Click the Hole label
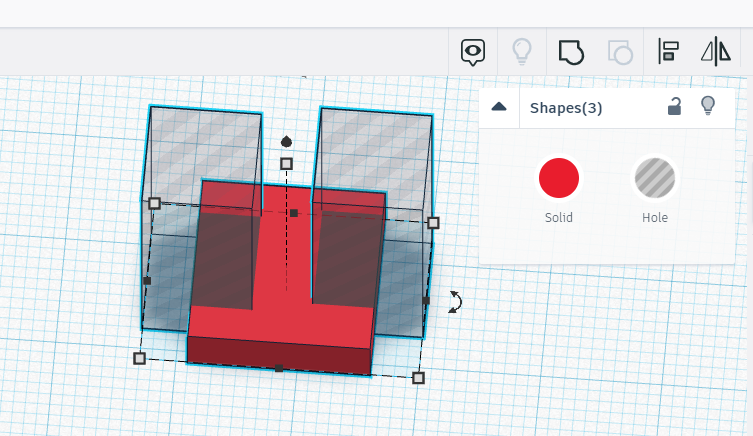 [655, 218]
